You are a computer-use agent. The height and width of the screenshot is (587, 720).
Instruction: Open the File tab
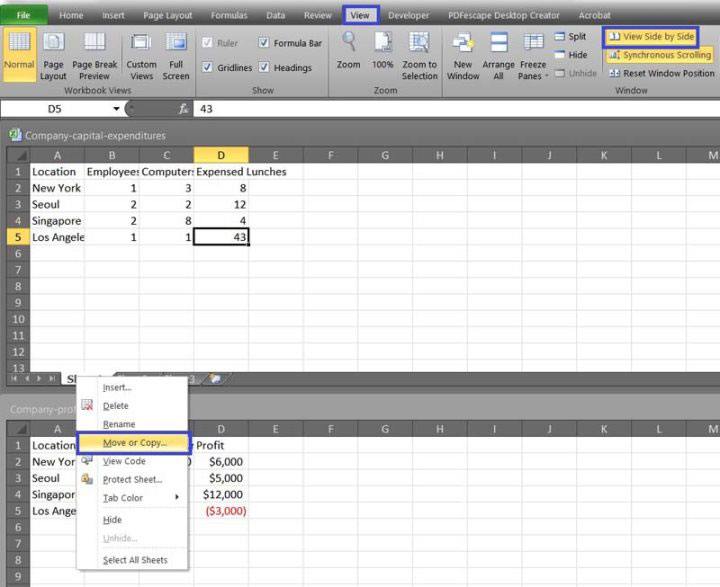pyautogui.click(x=23, y=15)
